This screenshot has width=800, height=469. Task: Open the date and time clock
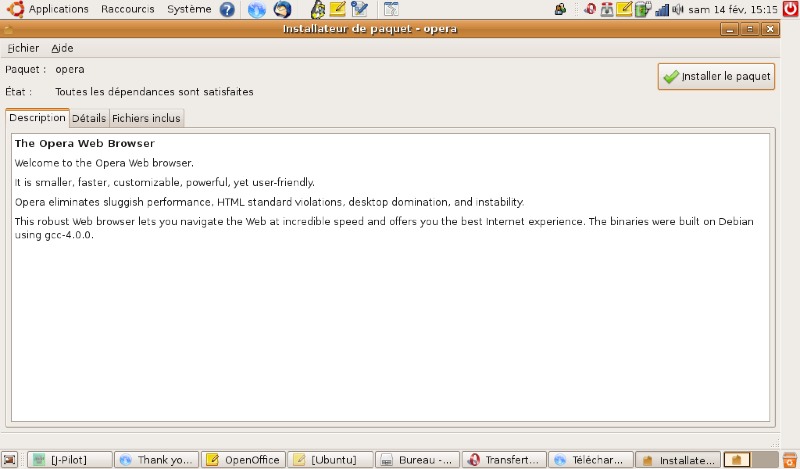click(733, 10)
